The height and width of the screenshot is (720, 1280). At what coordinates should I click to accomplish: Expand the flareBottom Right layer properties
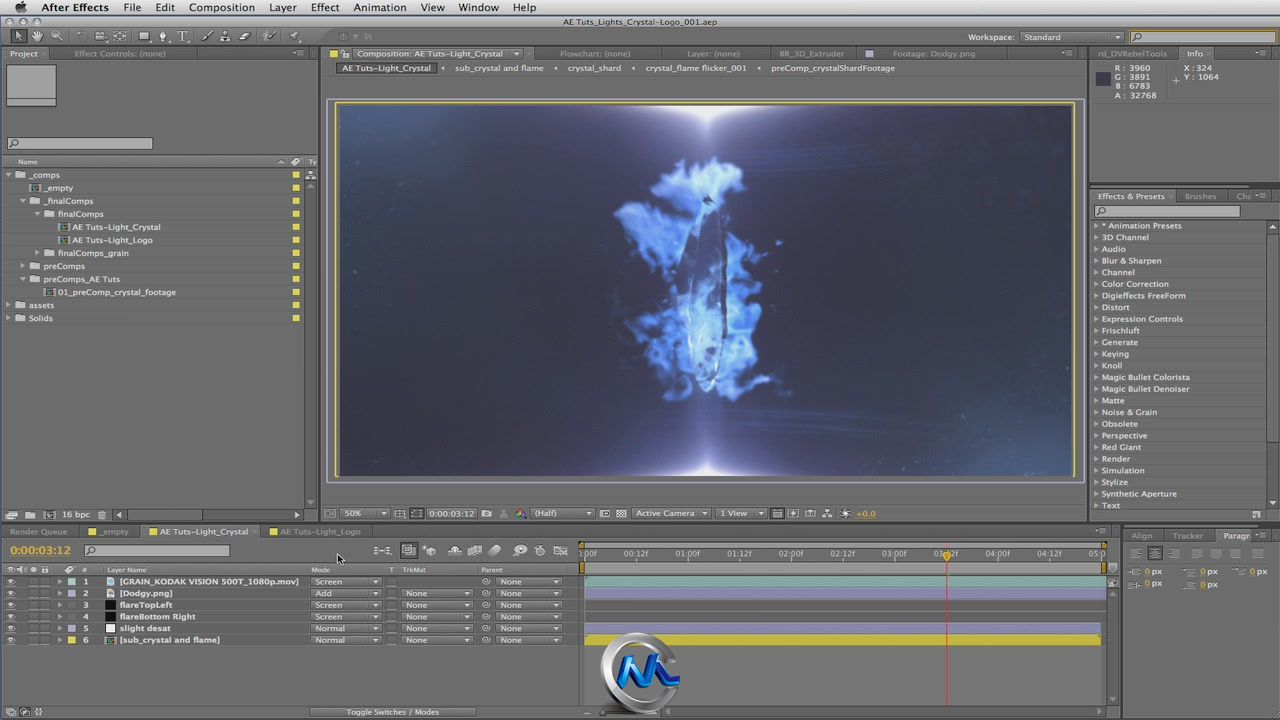point(59,617)
